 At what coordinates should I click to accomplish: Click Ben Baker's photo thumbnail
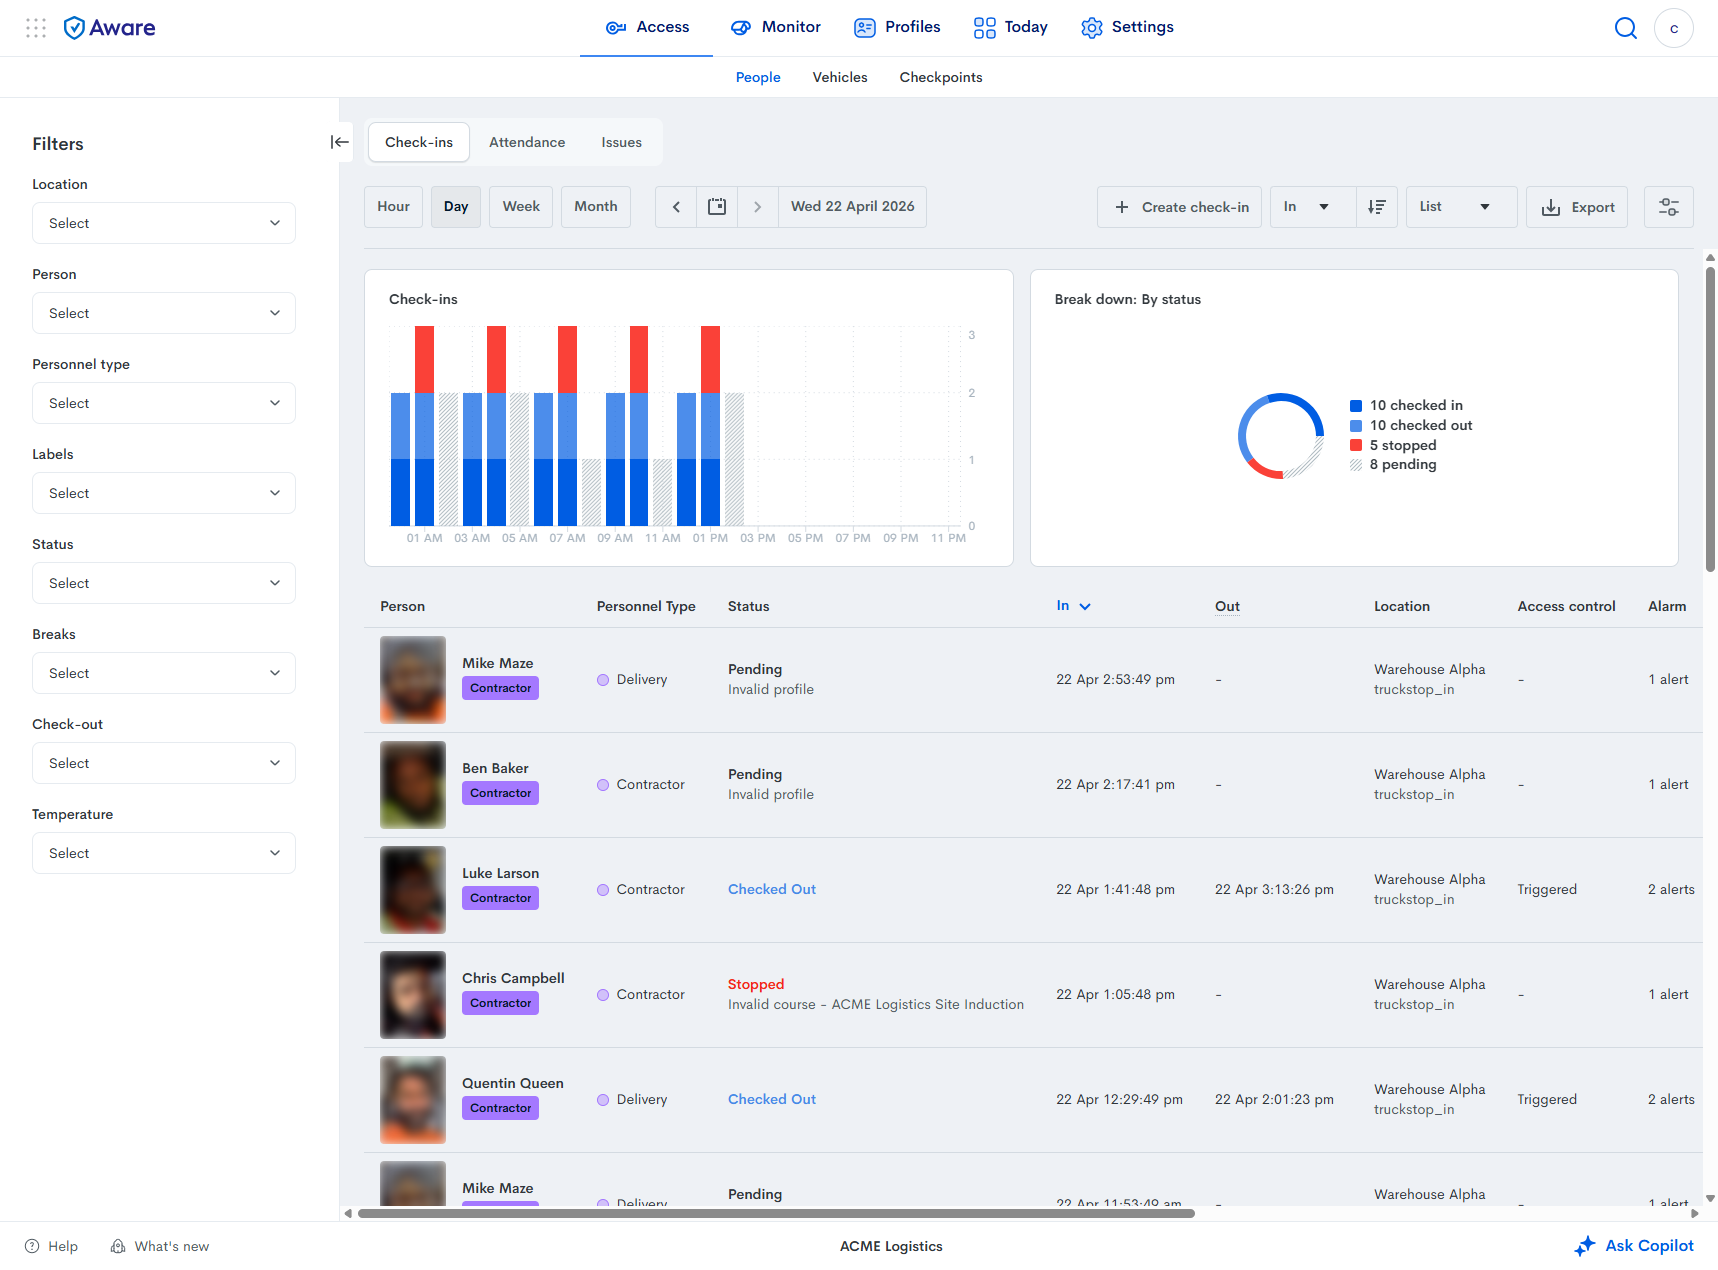413,785
